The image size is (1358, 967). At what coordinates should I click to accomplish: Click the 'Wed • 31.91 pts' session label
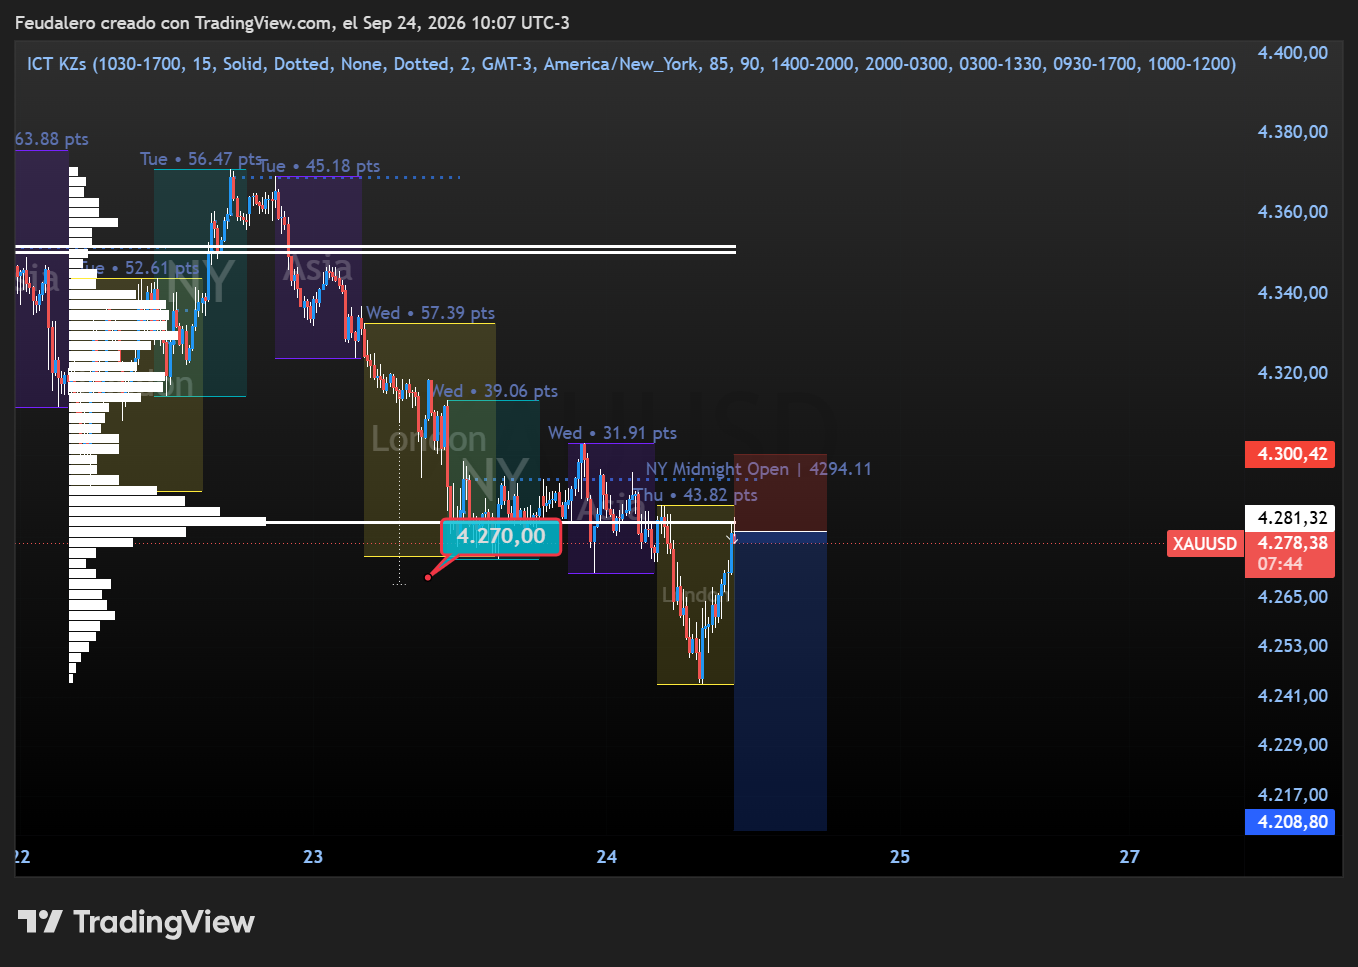pyautogui.click(x=612, y=433)
